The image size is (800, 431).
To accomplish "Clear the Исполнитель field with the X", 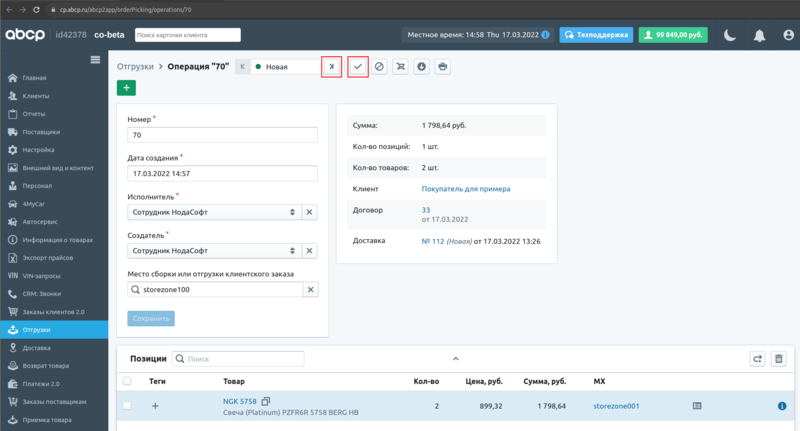I will pos(309,212).
